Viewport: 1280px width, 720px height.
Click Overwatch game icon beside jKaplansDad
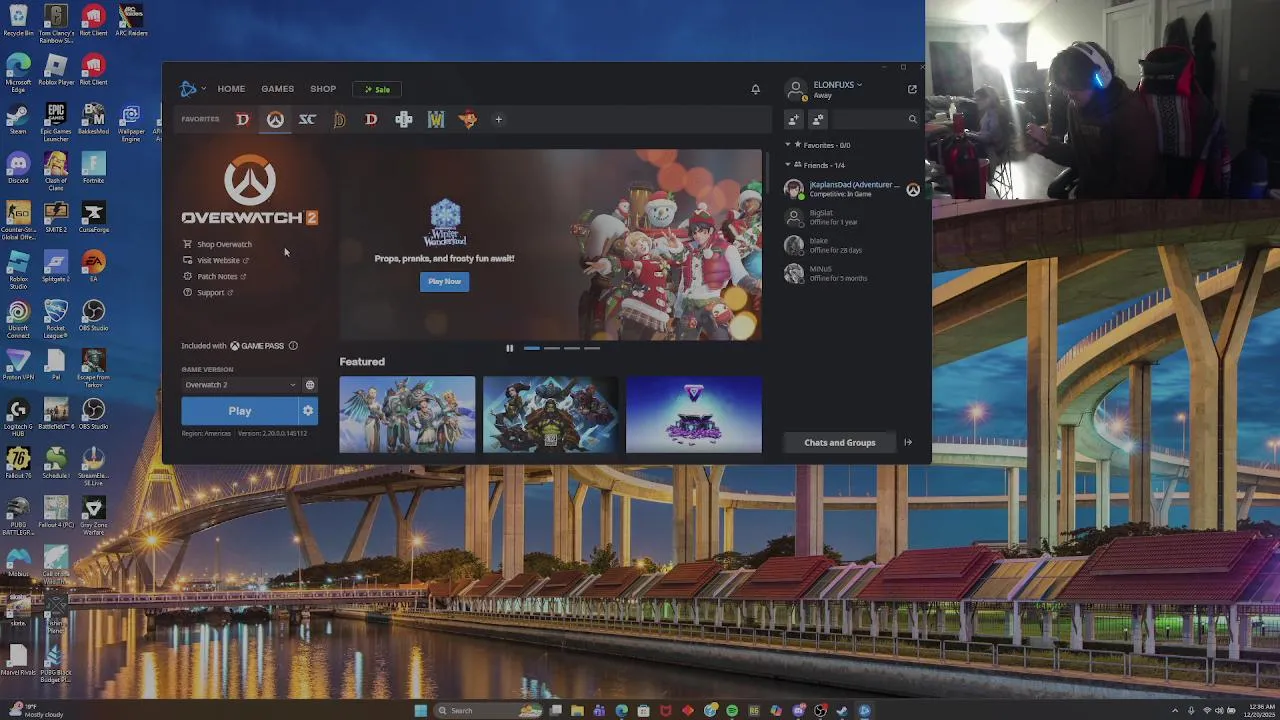tap(913, 189)
